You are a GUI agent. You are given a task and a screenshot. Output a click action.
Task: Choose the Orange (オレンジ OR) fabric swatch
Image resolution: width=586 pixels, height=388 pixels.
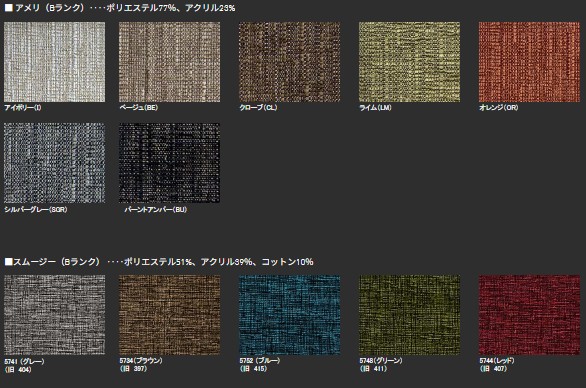(529, 62)
